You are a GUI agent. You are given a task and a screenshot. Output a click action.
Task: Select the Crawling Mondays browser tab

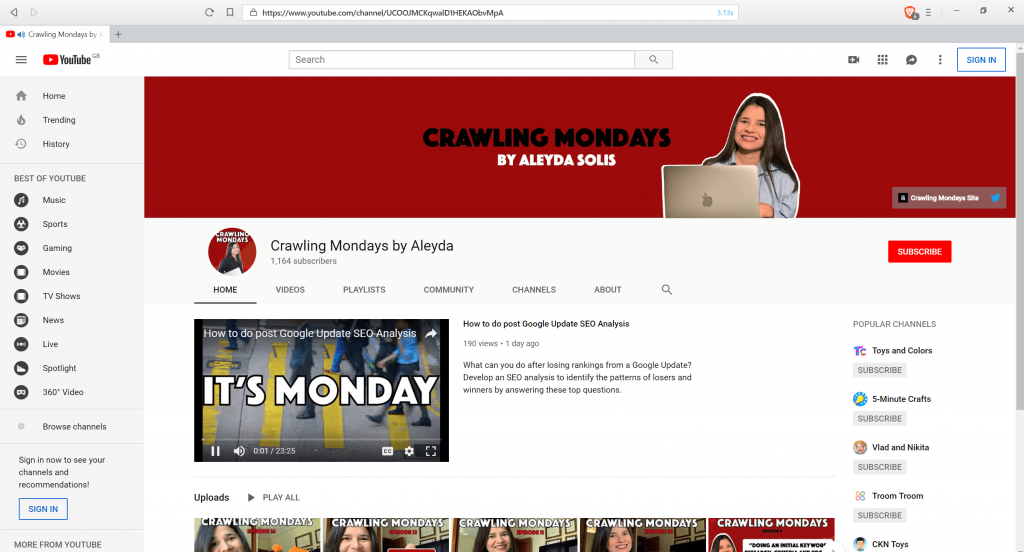[x=54, y=34]
